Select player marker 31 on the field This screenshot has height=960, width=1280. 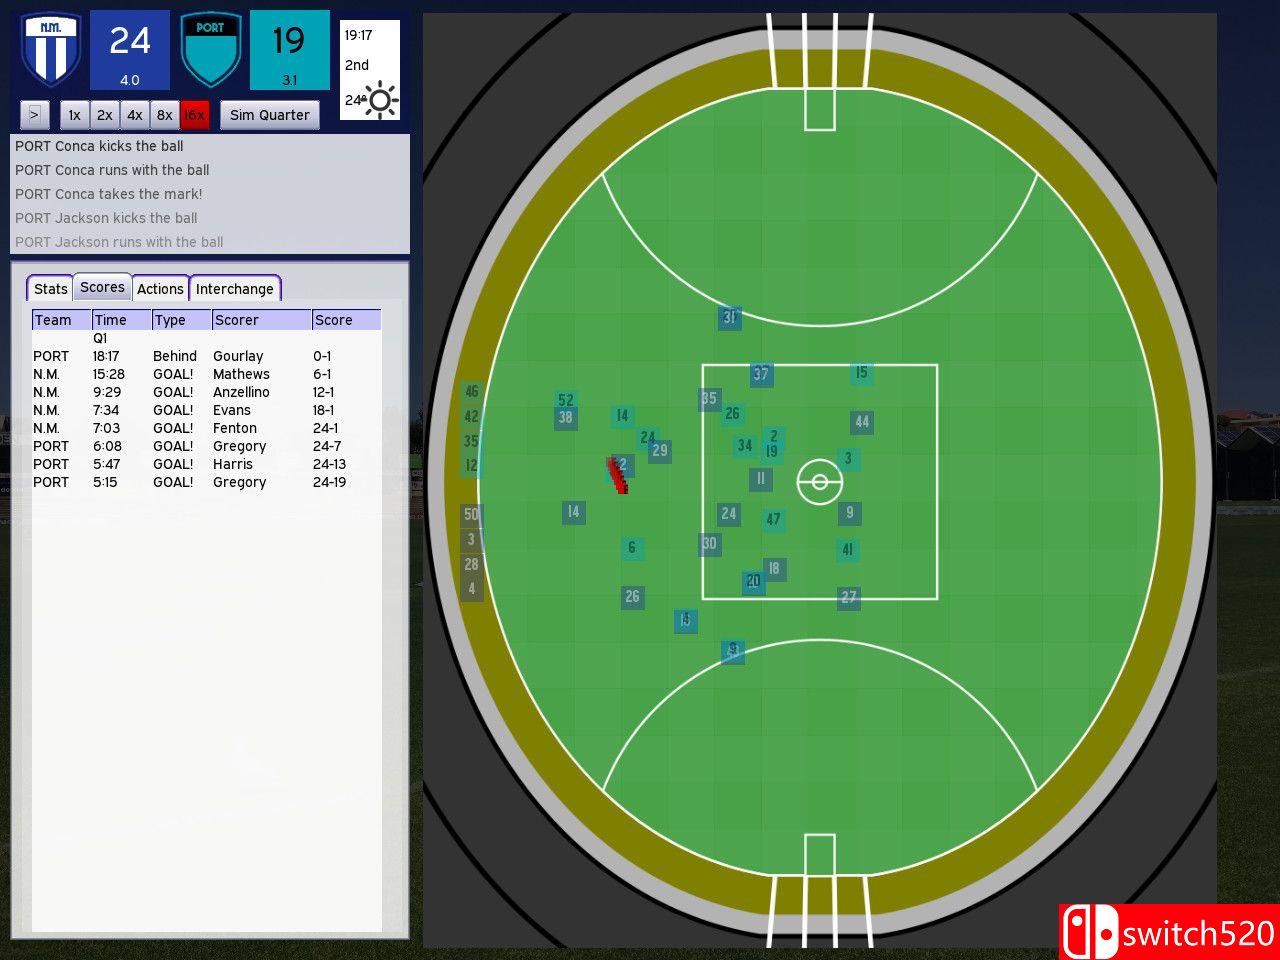click(729, 318)
